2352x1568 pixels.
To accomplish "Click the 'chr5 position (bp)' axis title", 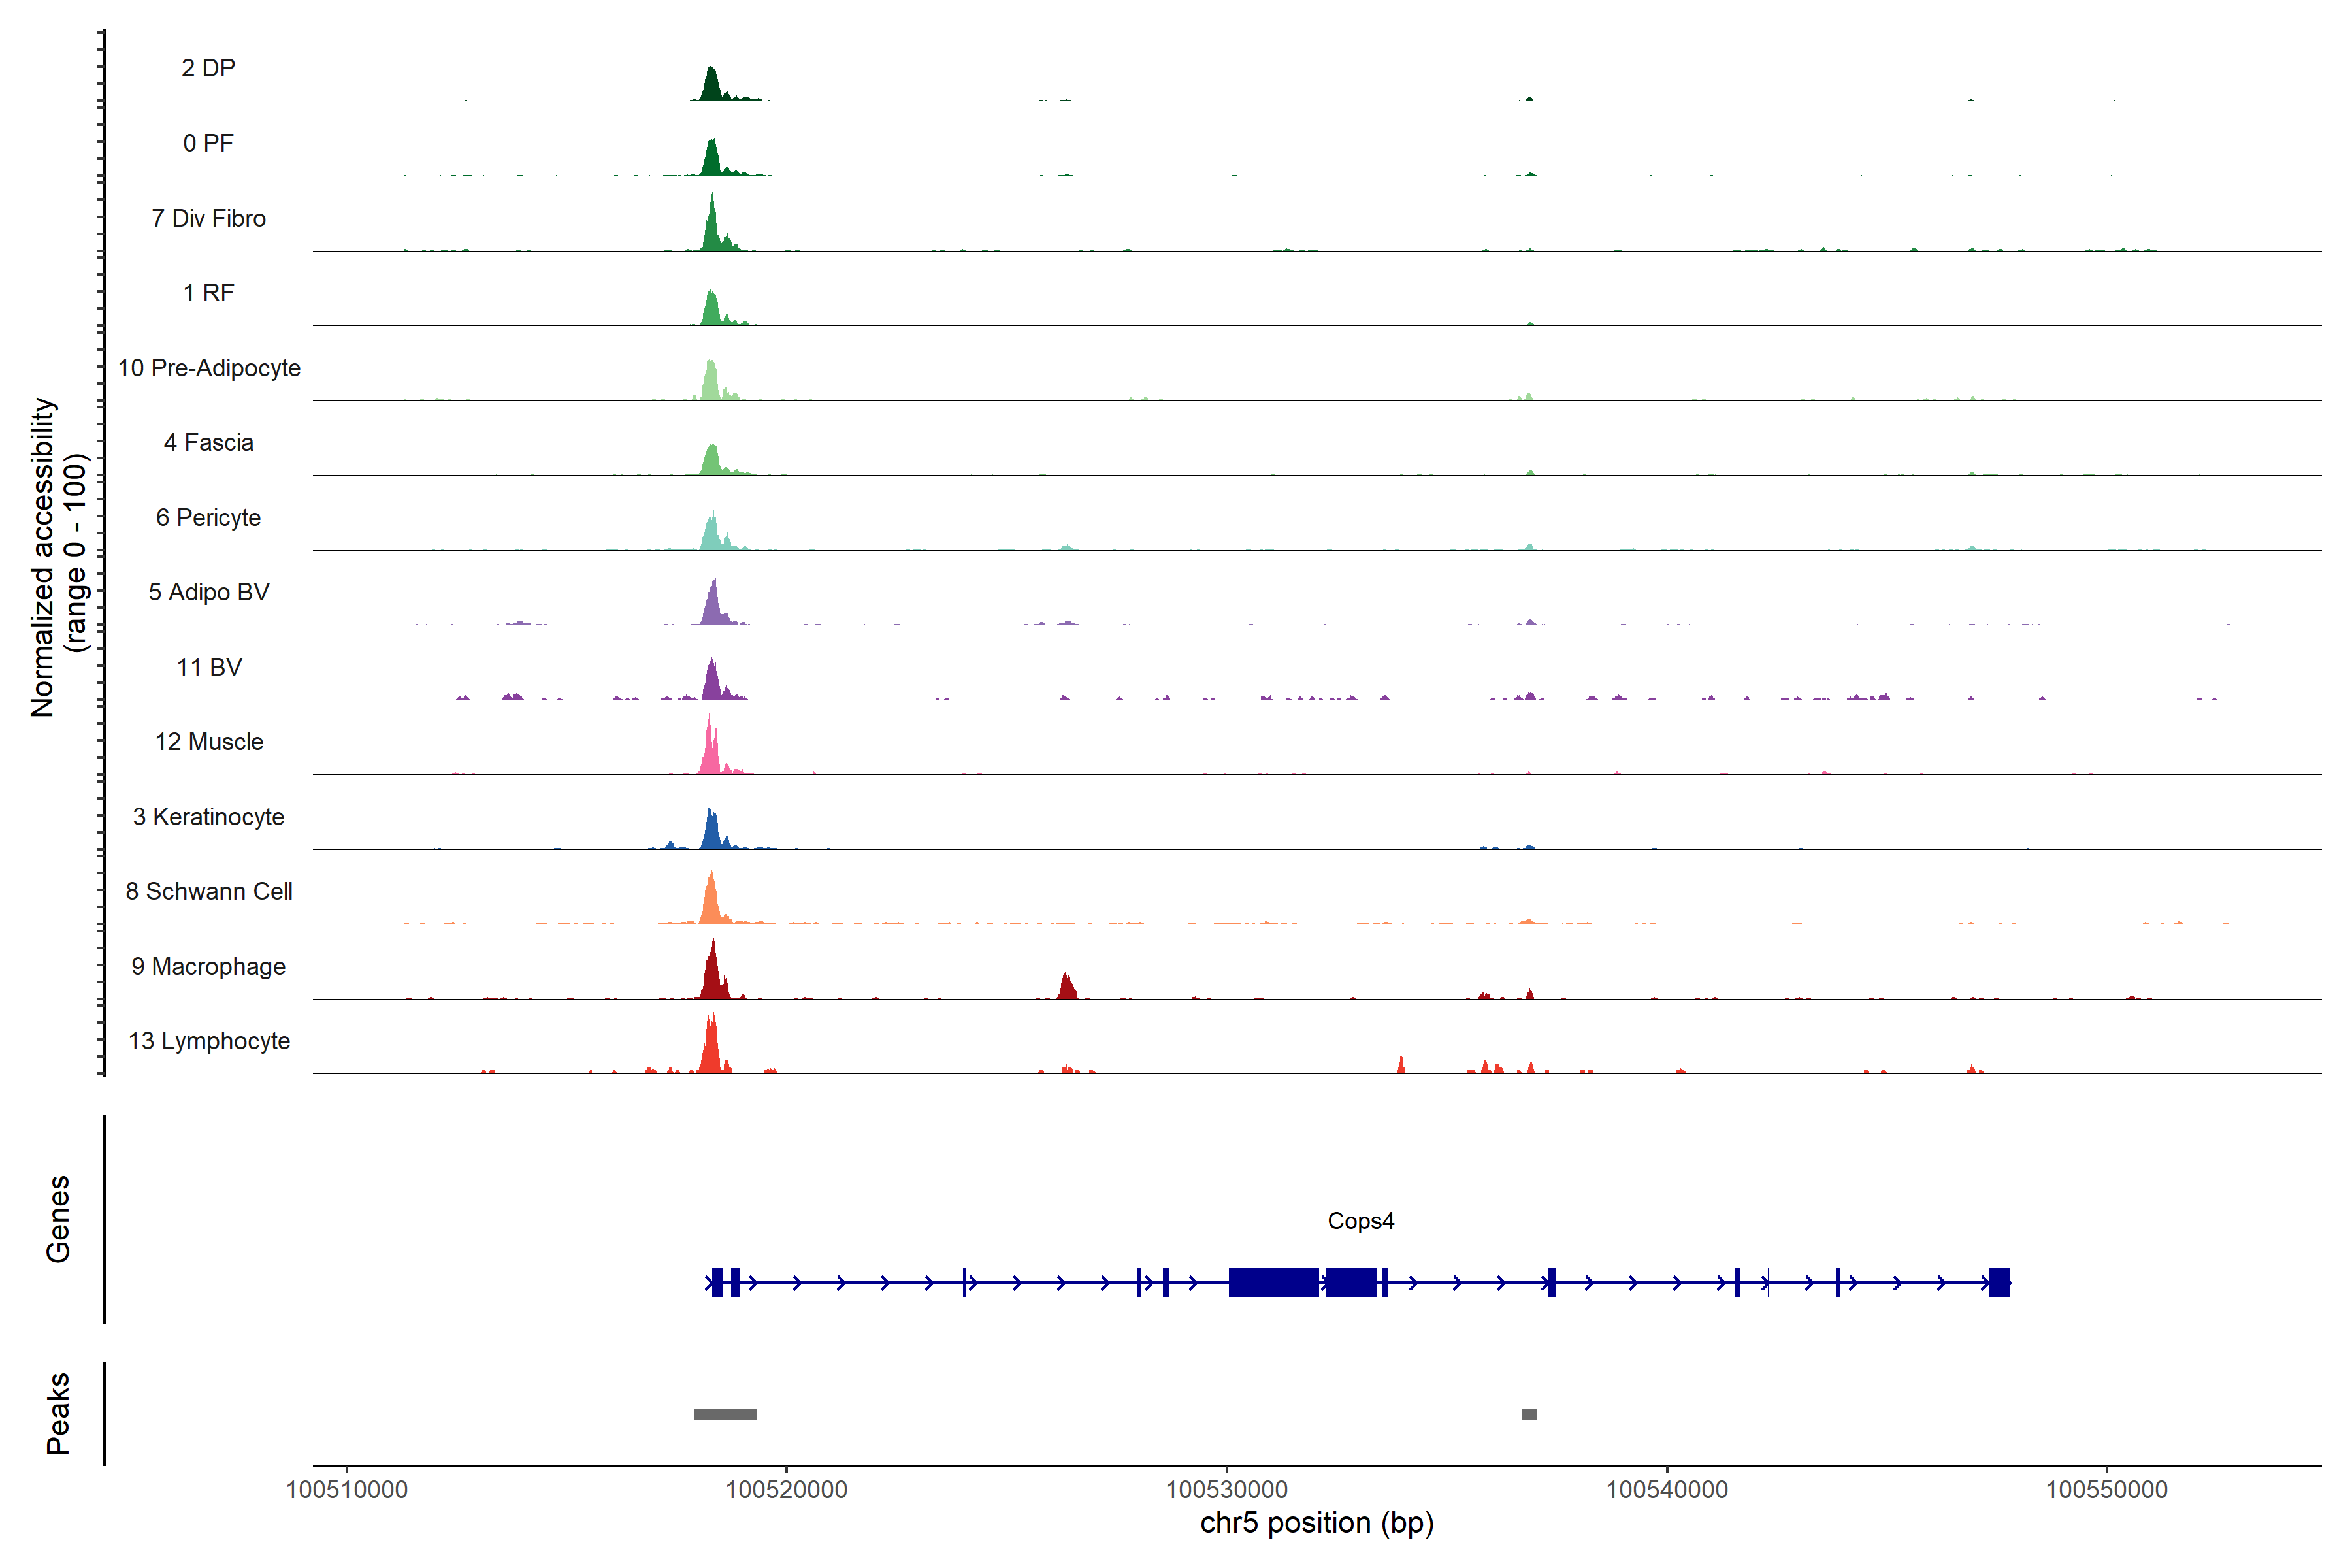I will [1316, 1523].
